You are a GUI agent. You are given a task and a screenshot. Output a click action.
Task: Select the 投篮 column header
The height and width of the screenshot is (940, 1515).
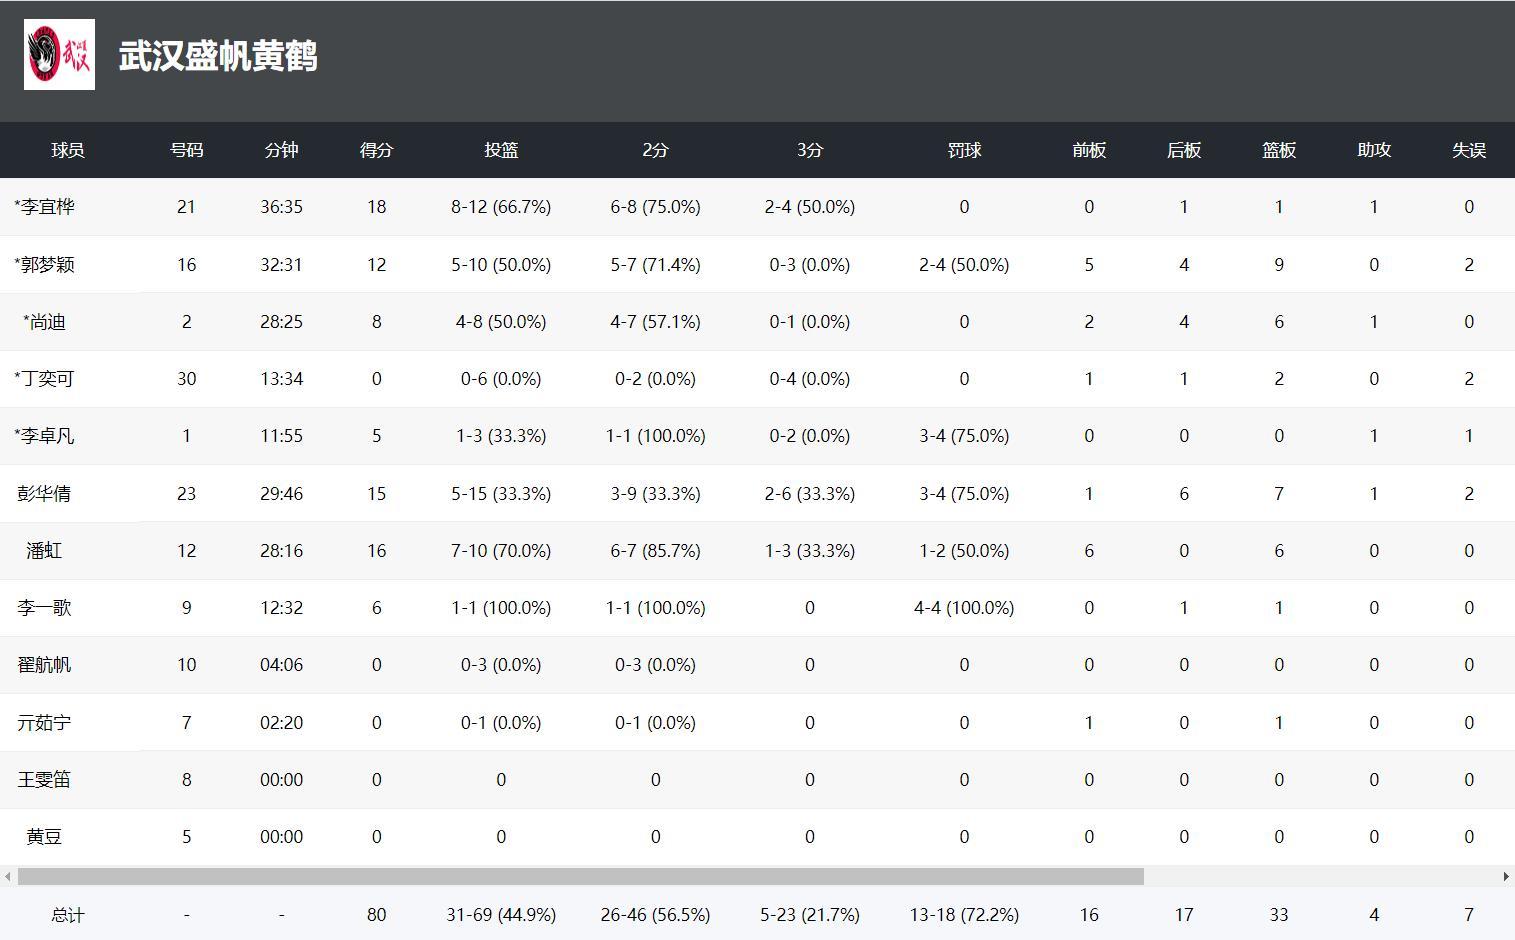coord(501,150)
